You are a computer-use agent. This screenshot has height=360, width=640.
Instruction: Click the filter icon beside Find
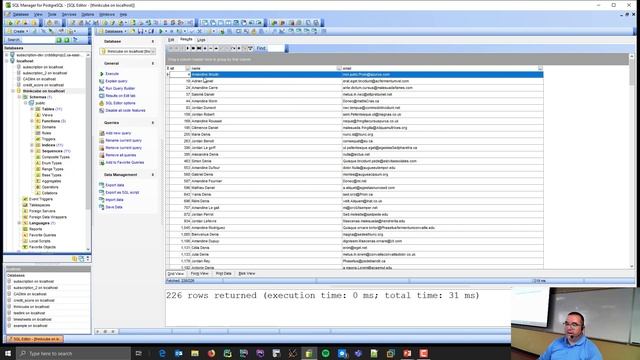tap(250, 48)
